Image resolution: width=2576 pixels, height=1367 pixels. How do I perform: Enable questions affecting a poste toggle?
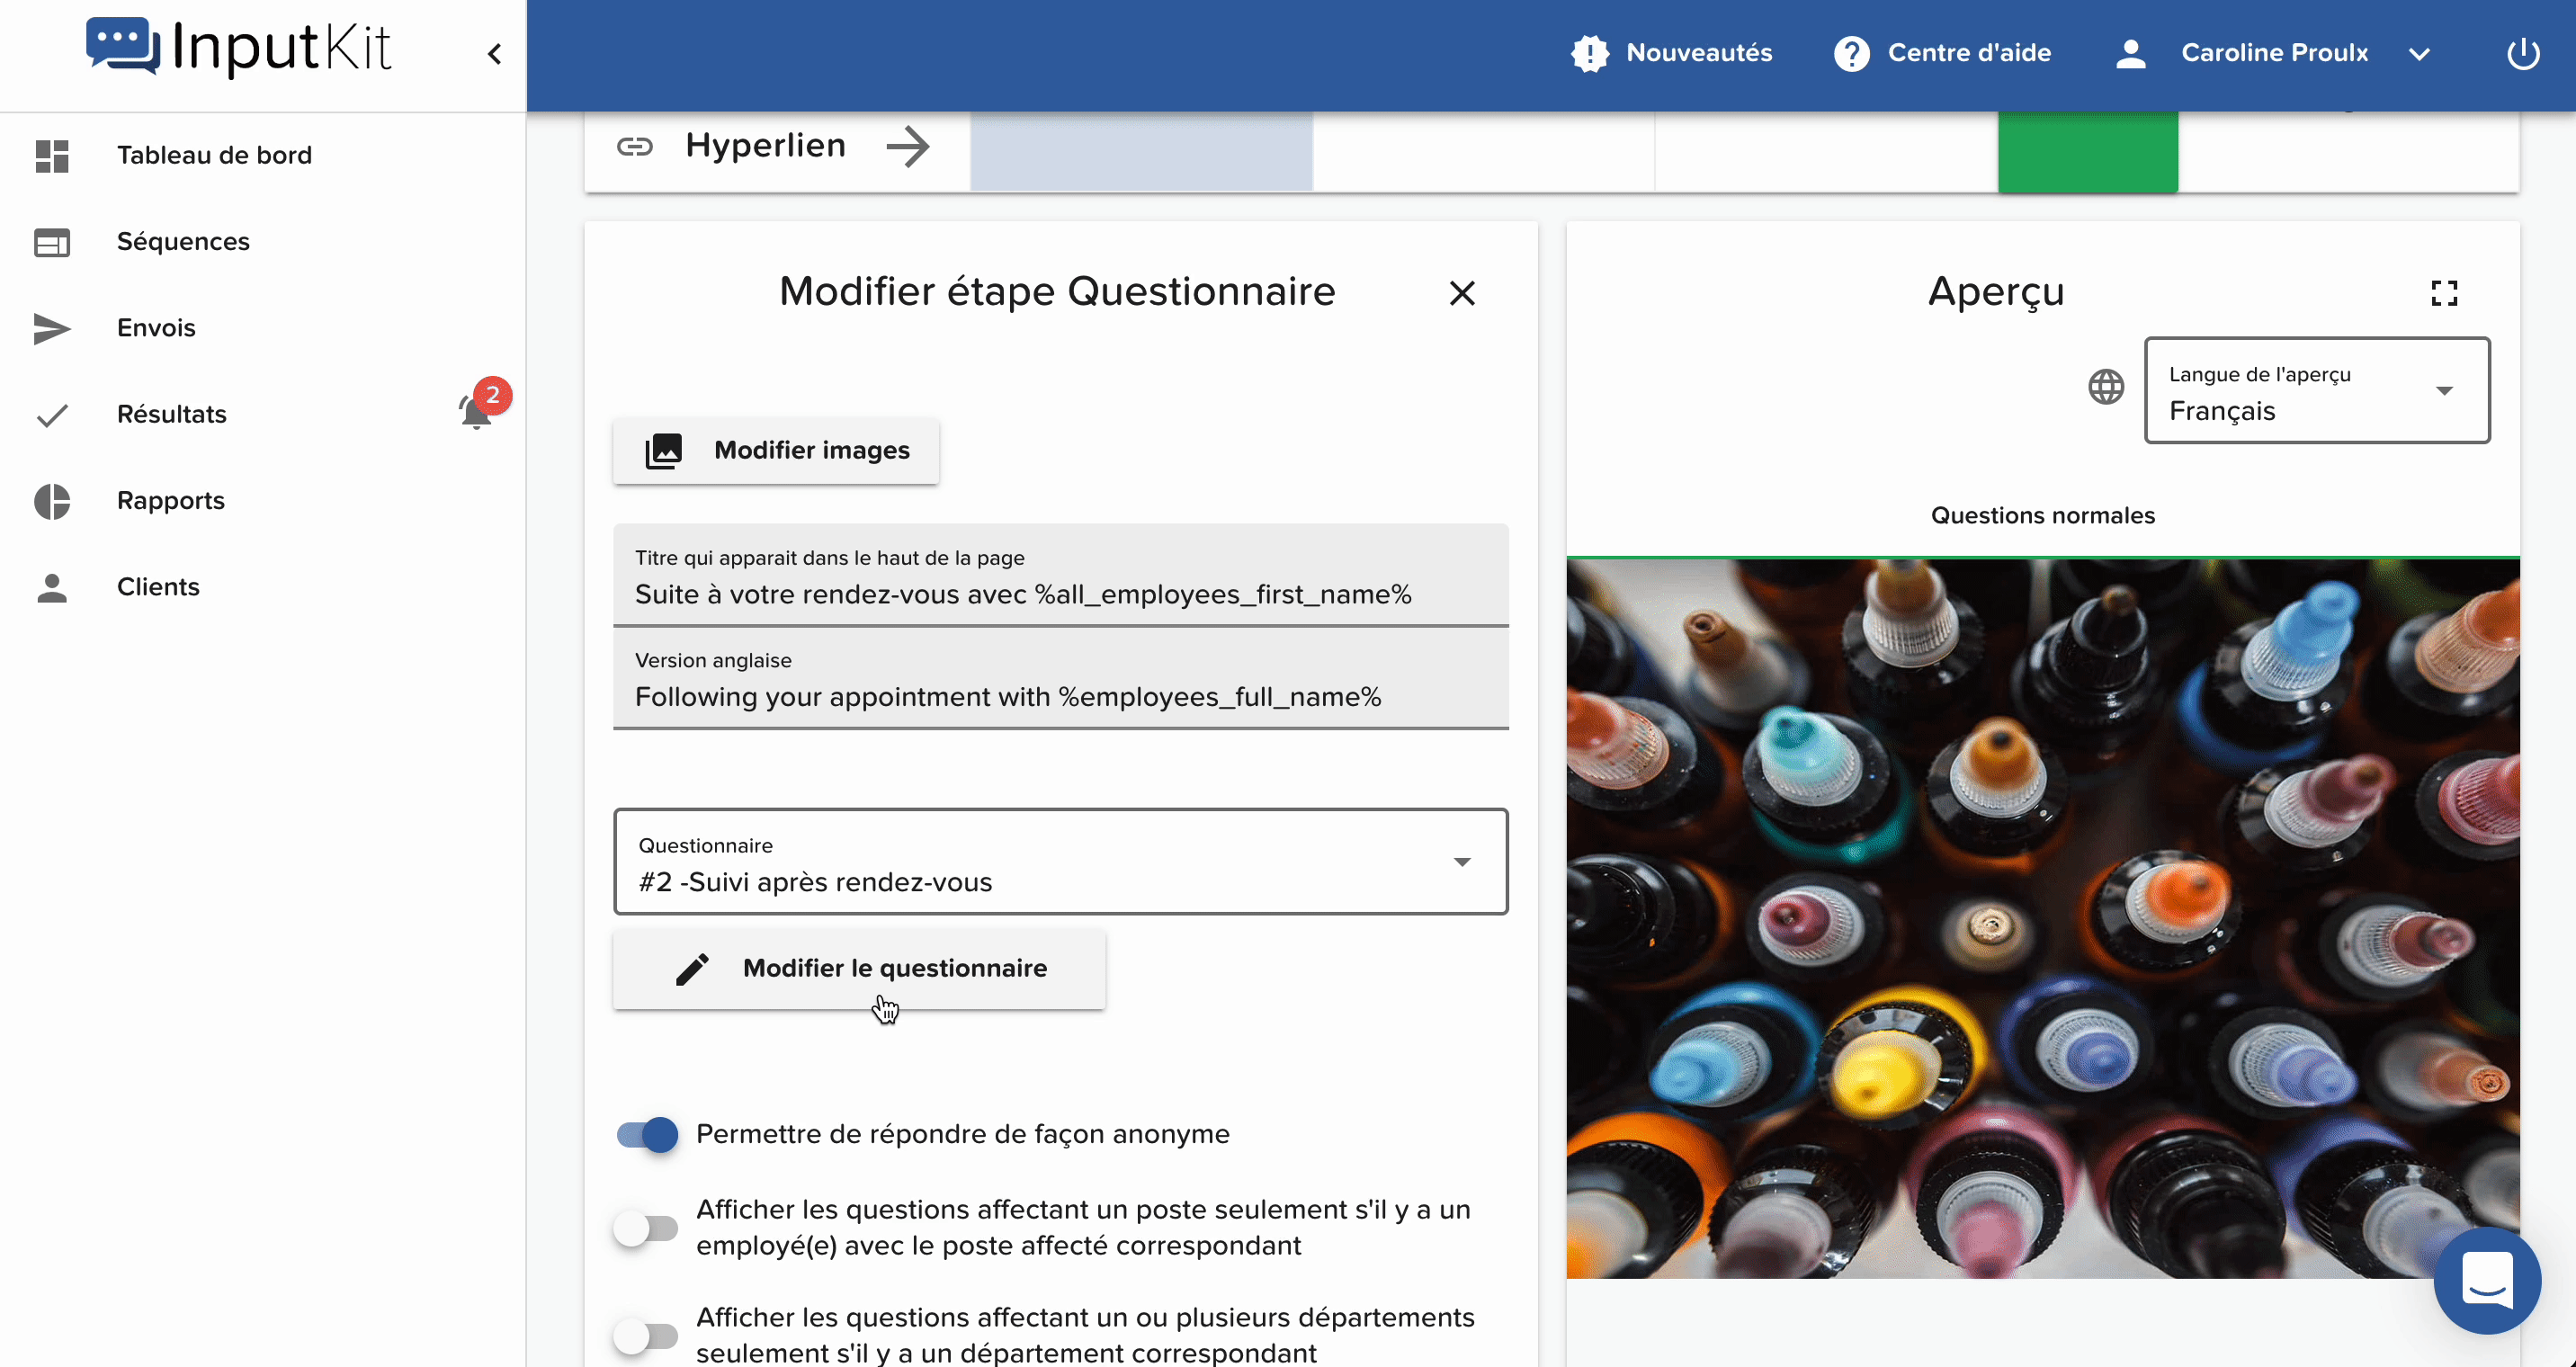(x=646, y=1228)
